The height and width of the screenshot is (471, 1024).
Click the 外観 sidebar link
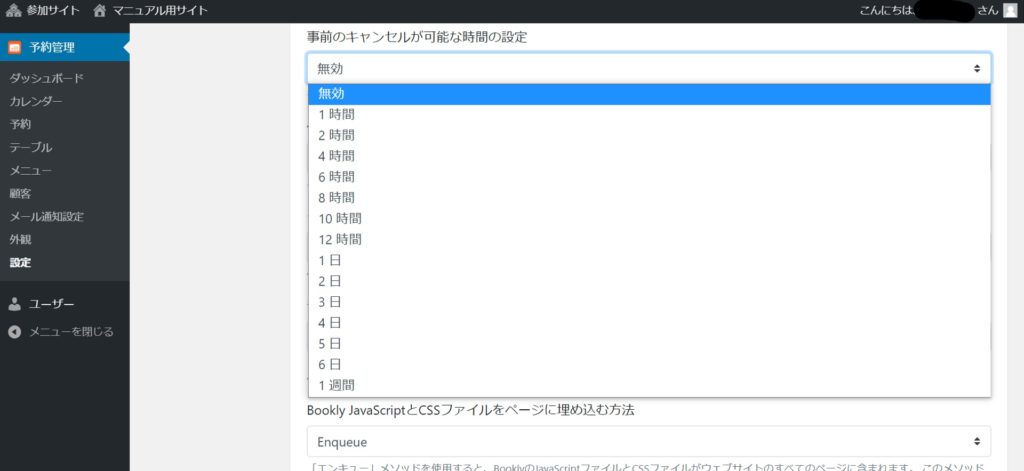pos(20,239)
